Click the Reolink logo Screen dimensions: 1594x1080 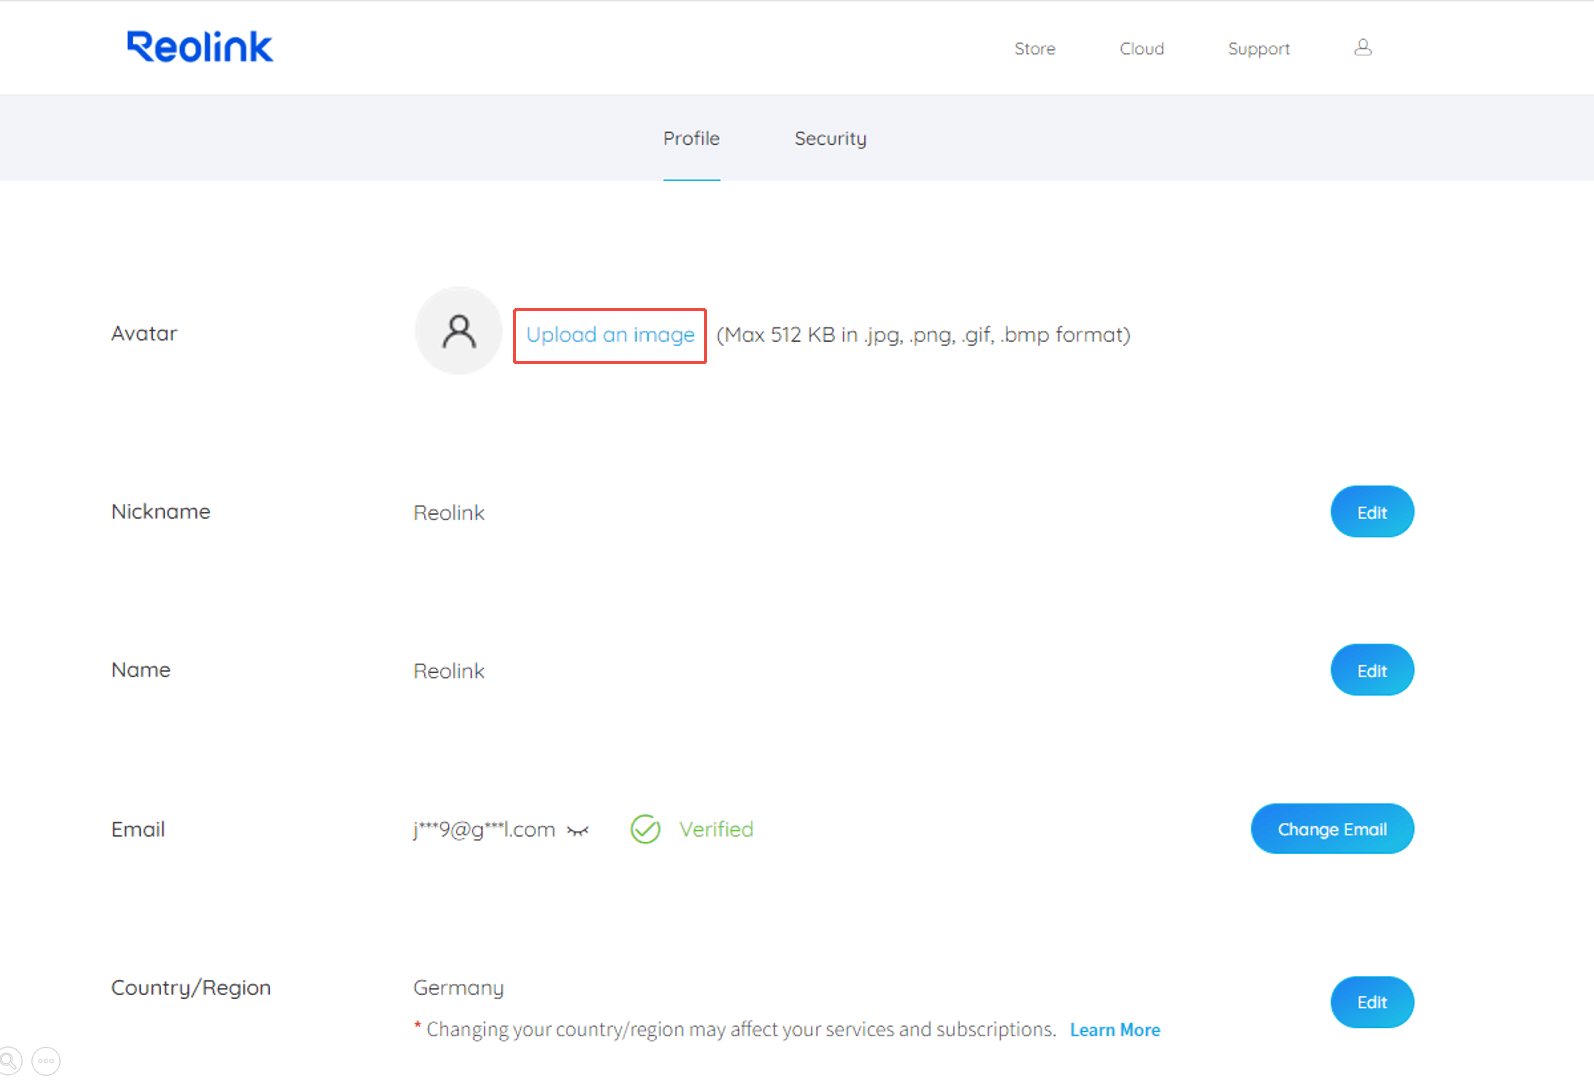200,47
